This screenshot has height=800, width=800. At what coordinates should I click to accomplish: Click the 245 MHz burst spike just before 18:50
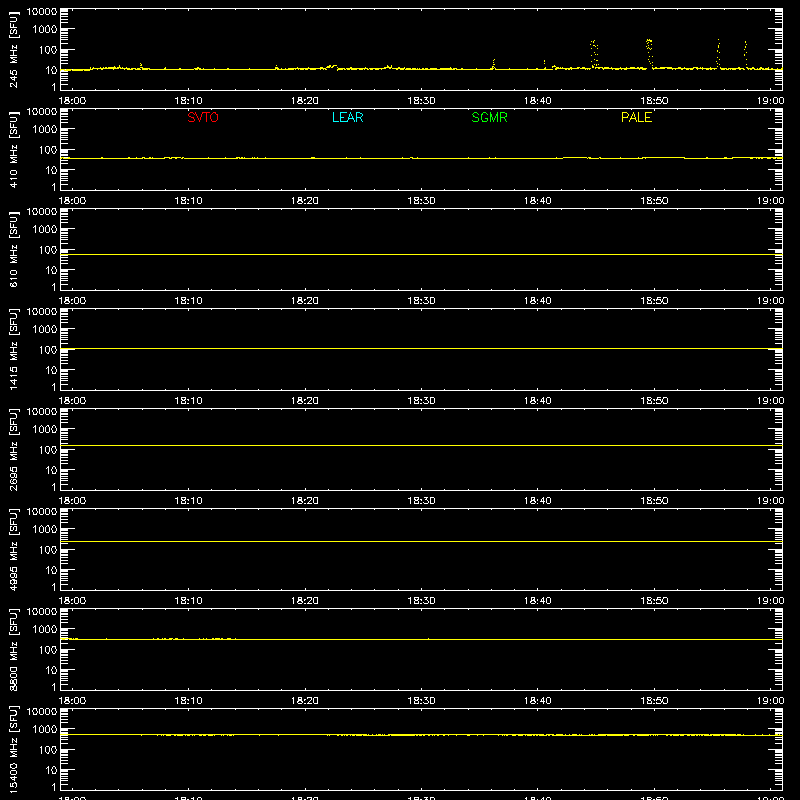click(x=649, y=53)
